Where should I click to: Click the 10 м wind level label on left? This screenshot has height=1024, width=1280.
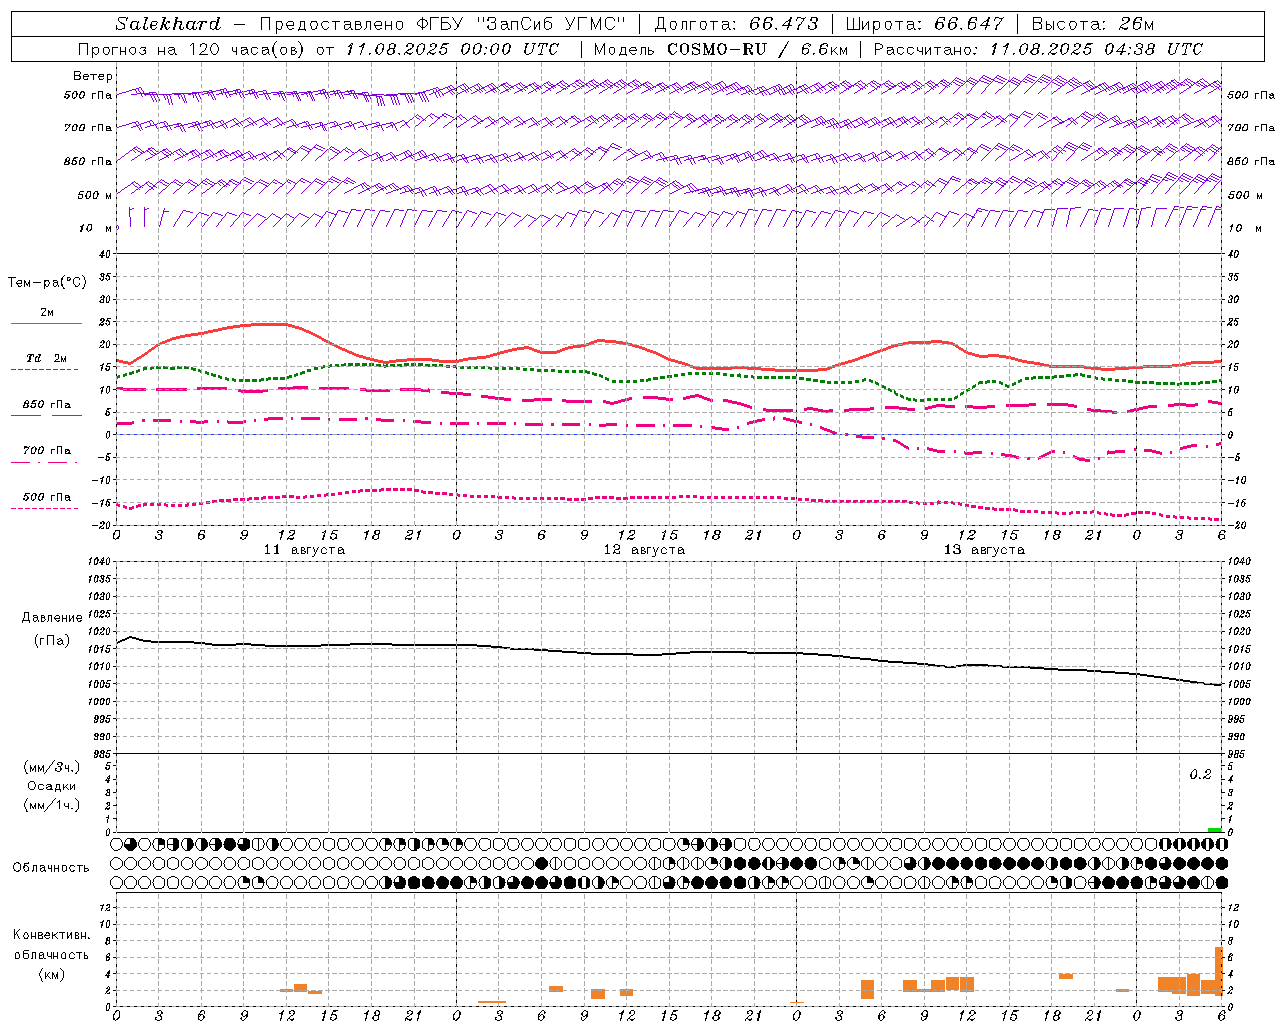(95, 228)
